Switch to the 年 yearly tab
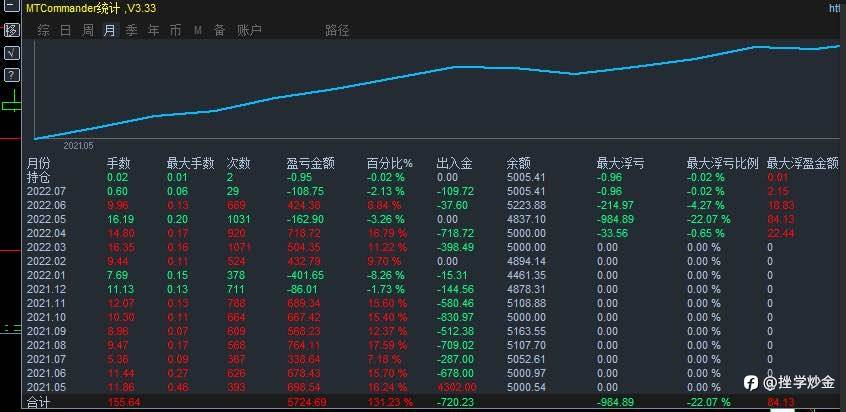Screen dimensions: 846x412 tap(154, 30)
